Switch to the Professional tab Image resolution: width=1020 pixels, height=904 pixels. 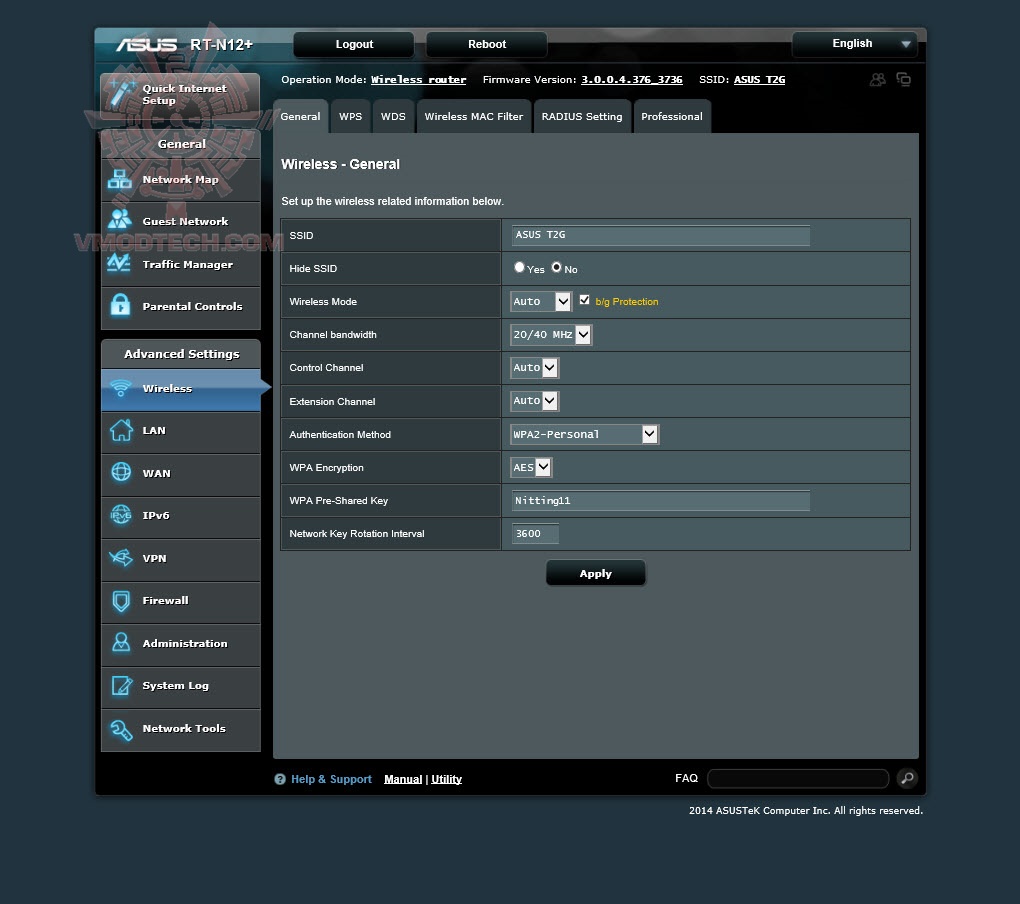coord(672,116)
